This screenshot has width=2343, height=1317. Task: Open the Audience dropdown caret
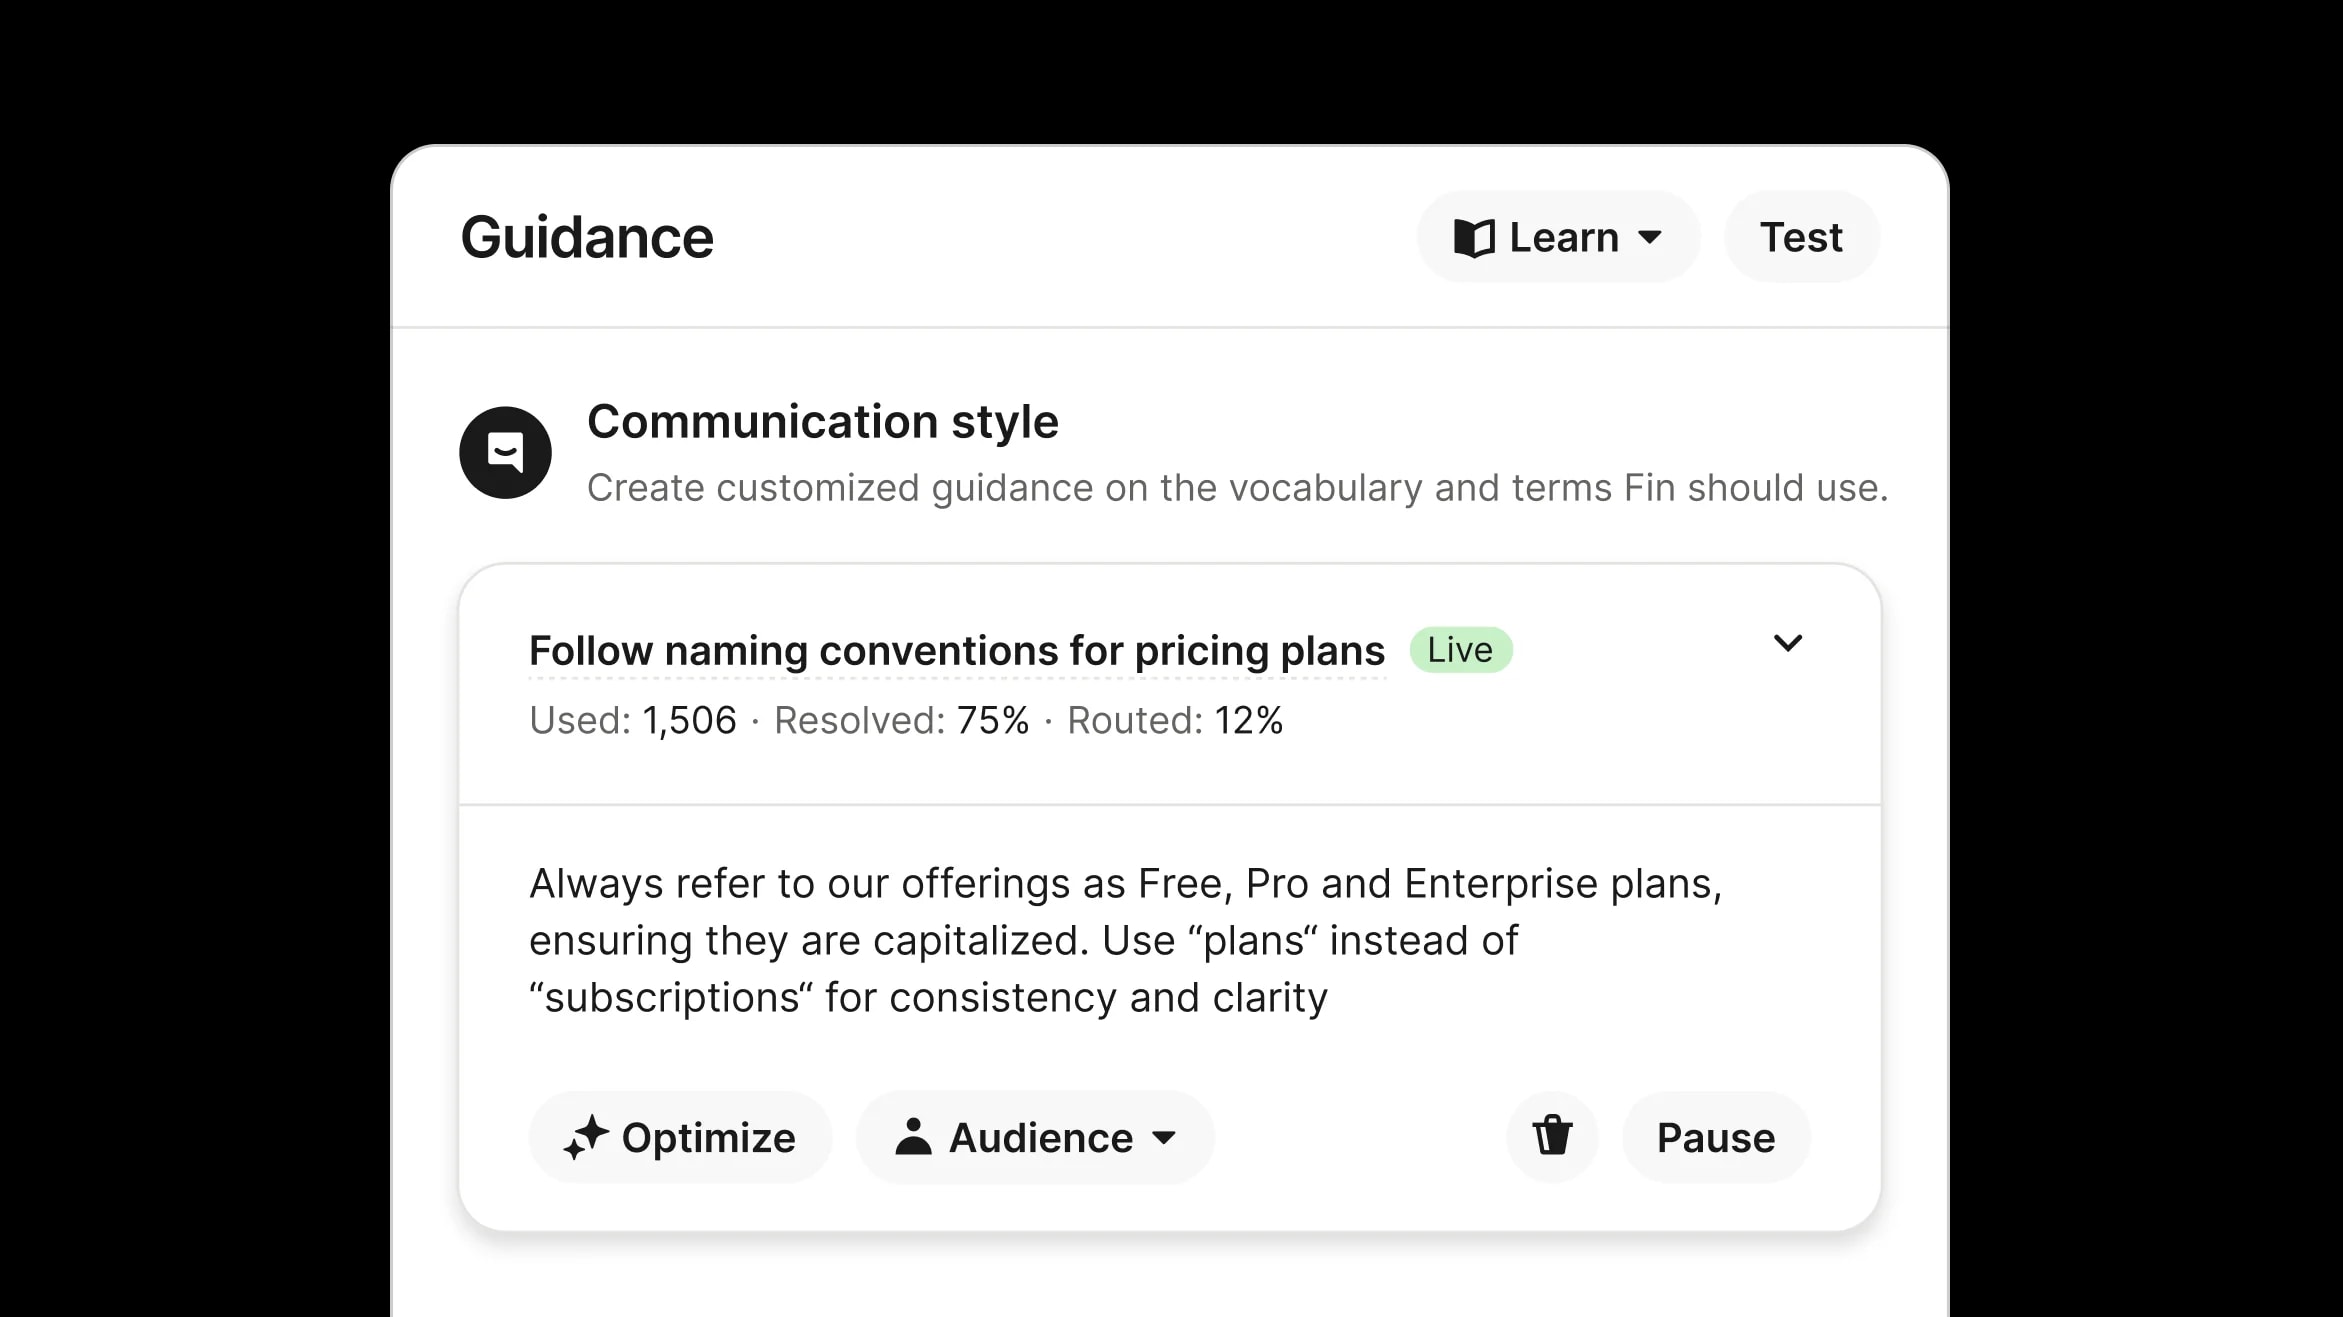(1164, 1138)
